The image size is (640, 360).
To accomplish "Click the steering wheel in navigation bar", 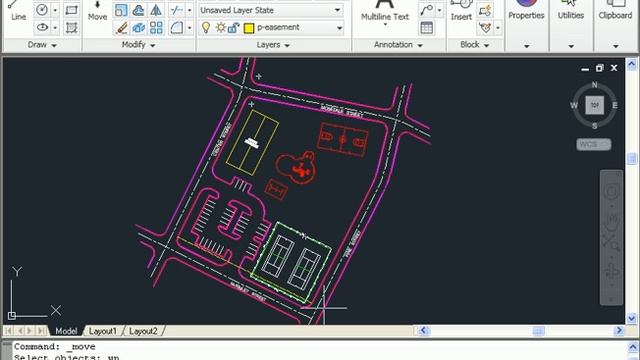I will [611, 191].
